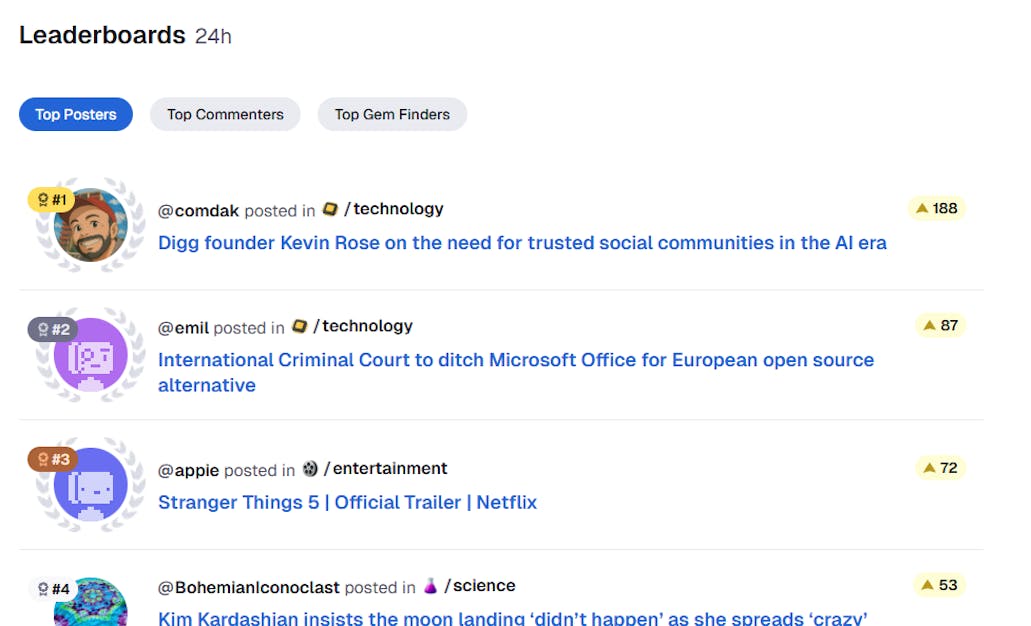The width and height of the screenshot is (1031, 626).
Task: Click the #2 silver rank badge
Action: (x=52, y=329)
